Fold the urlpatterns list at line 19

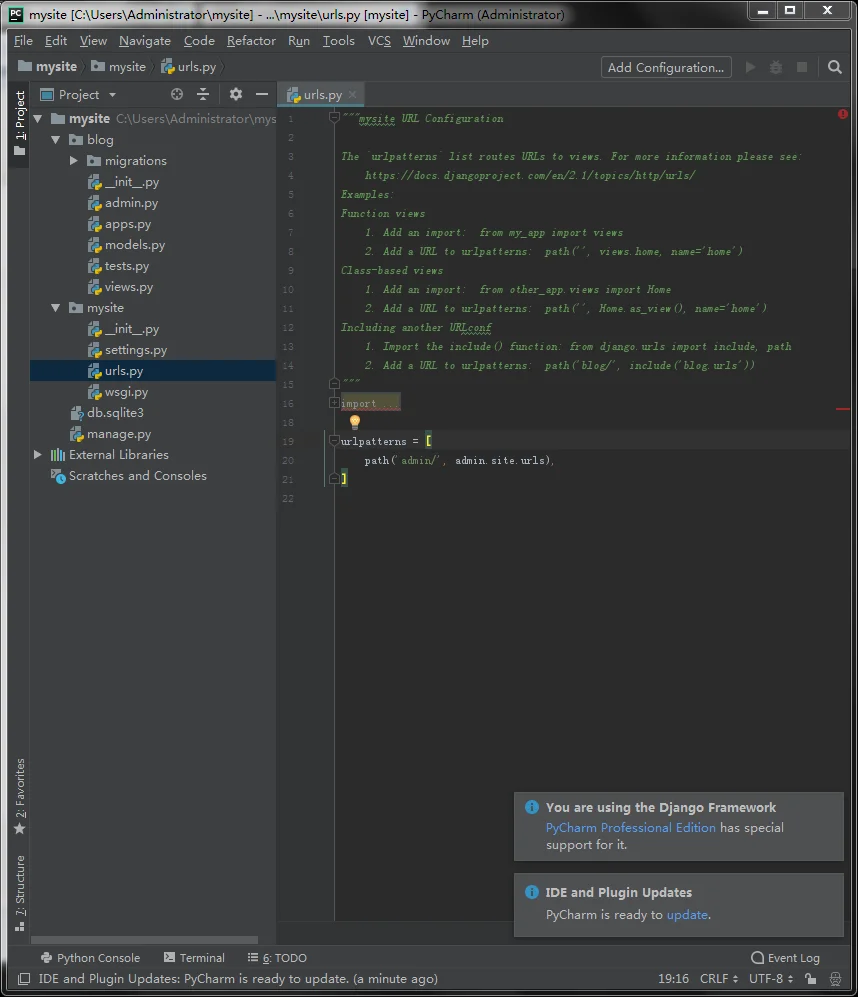334,440
